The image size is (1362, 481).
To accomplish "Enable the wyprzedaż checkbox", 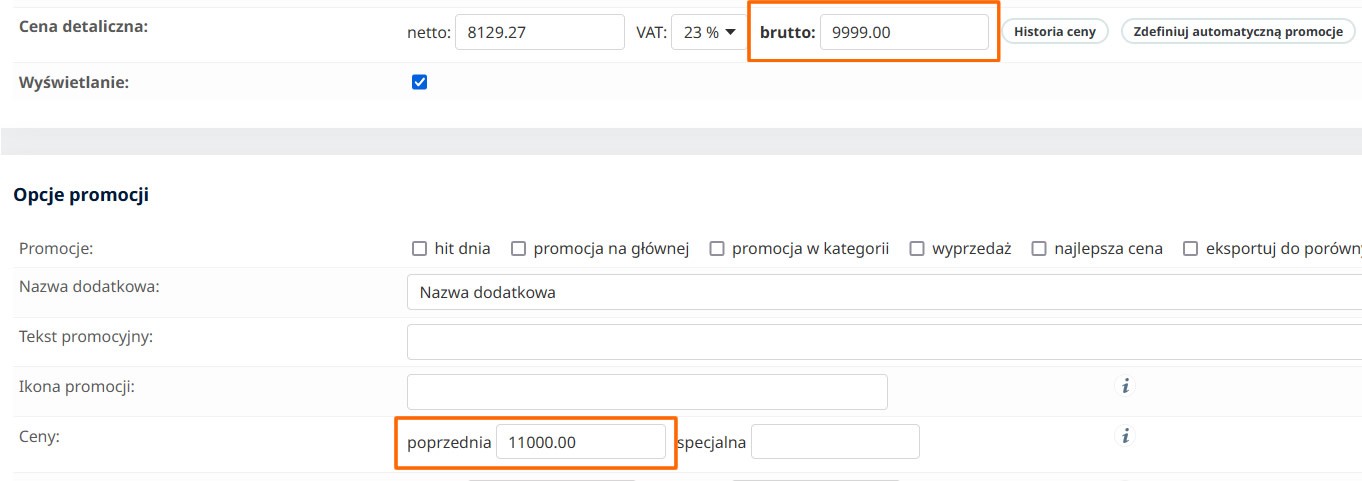I will coord(917,249).
